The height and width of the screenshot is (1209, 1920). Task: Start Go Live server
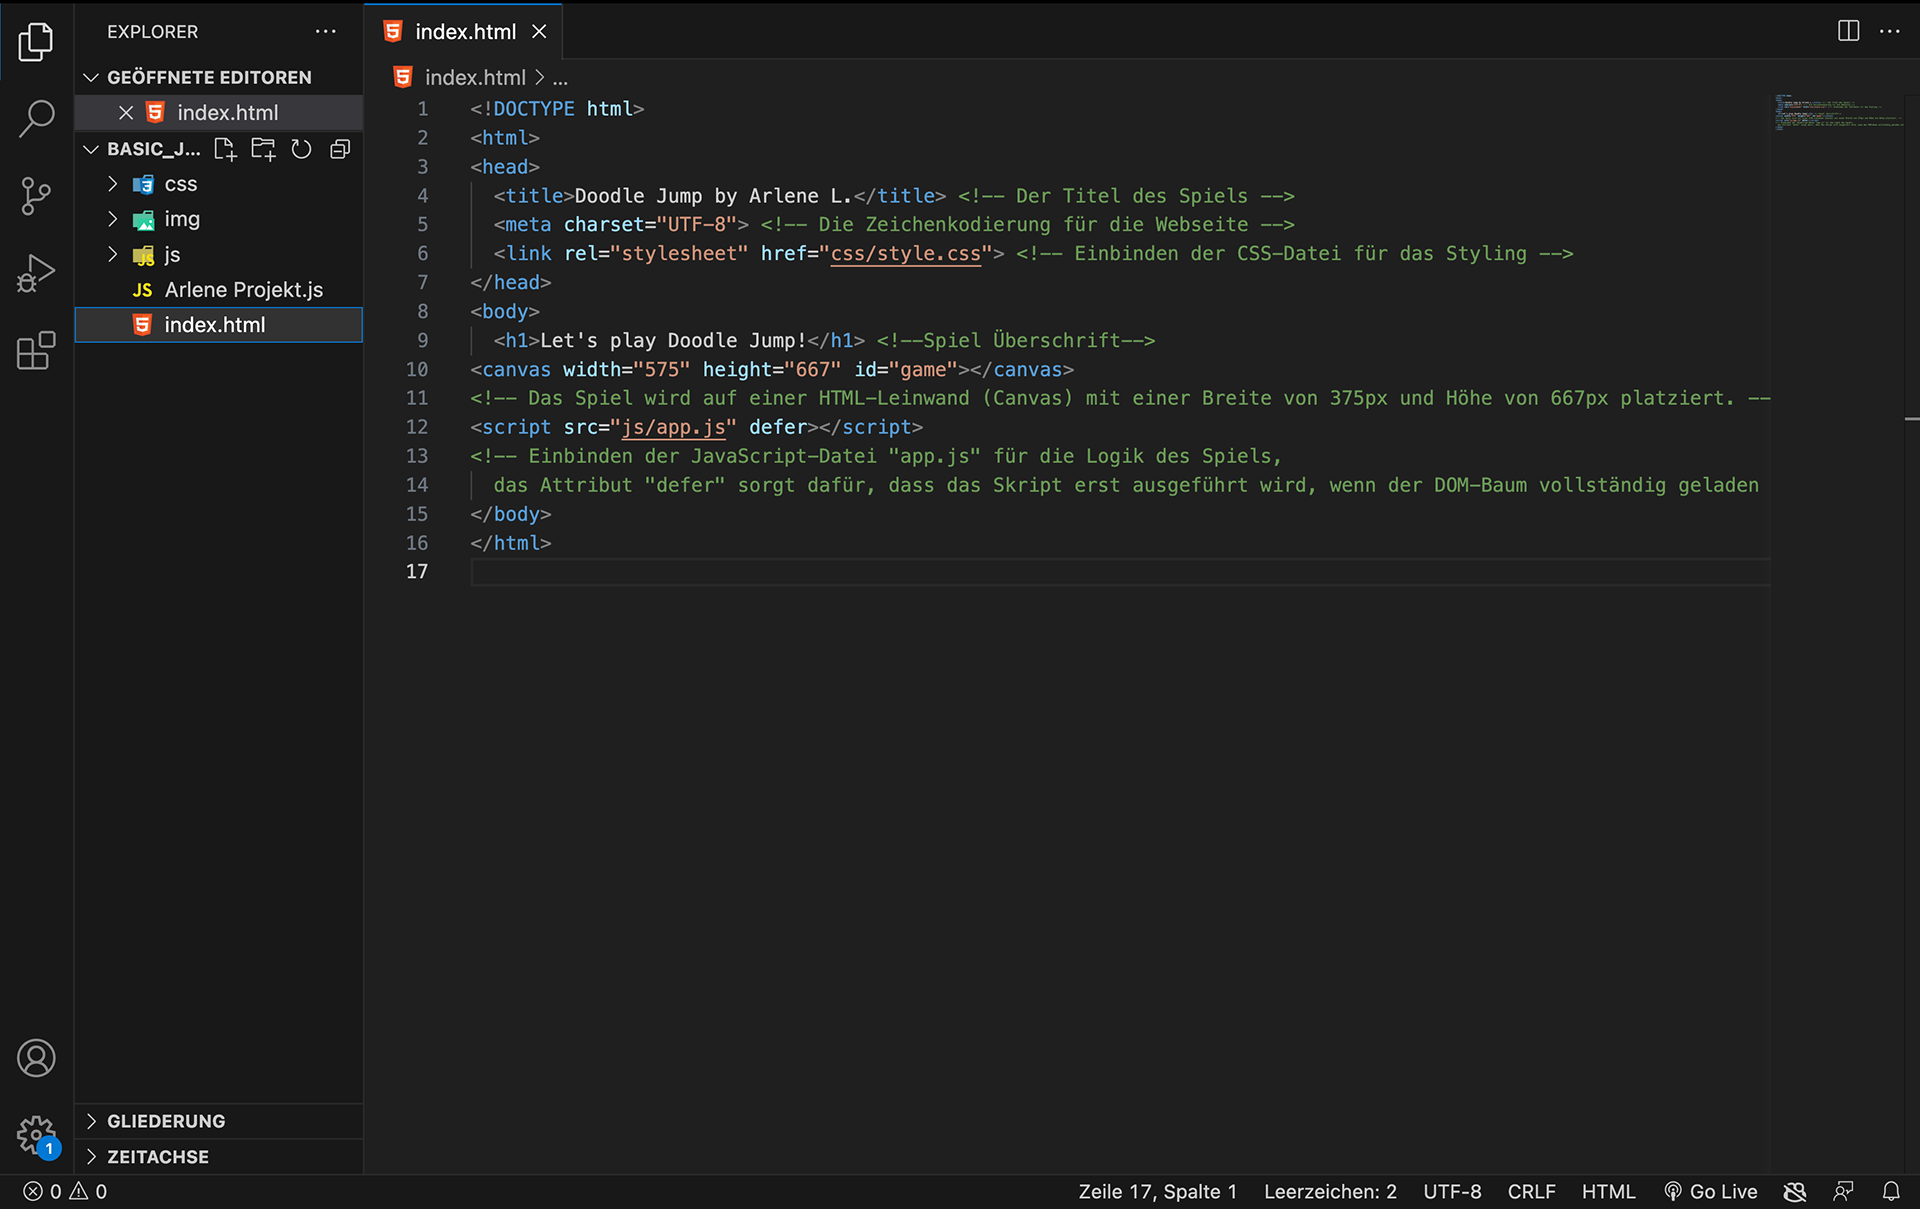tap(1711, 1191)
